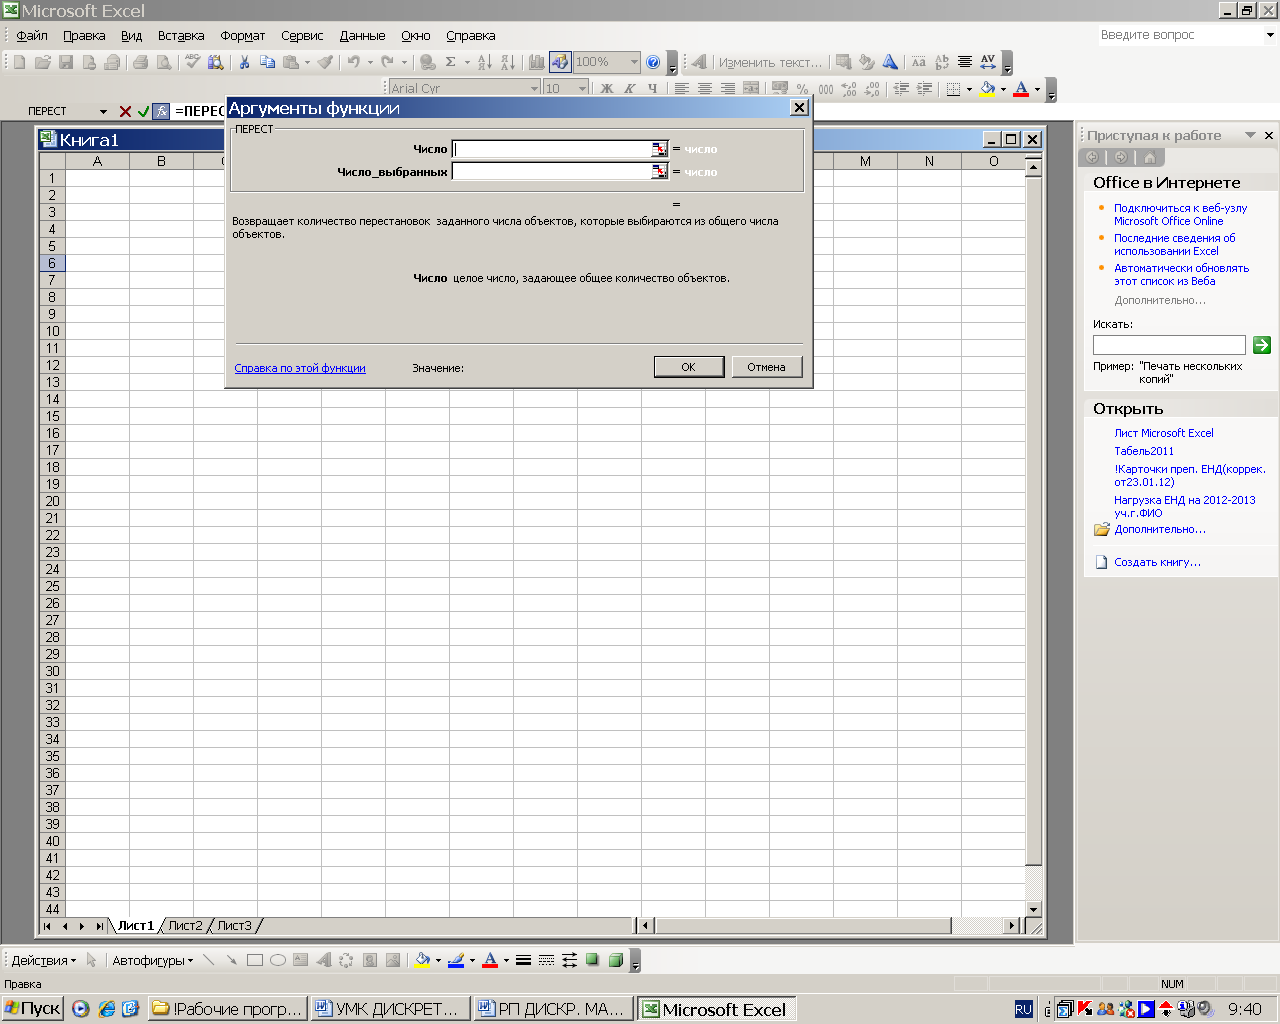The width and height of the screenshot is (1280, 1024).
Task: Open the task pane Приступая к работе dropdown
Action: tap(1250, 135)
